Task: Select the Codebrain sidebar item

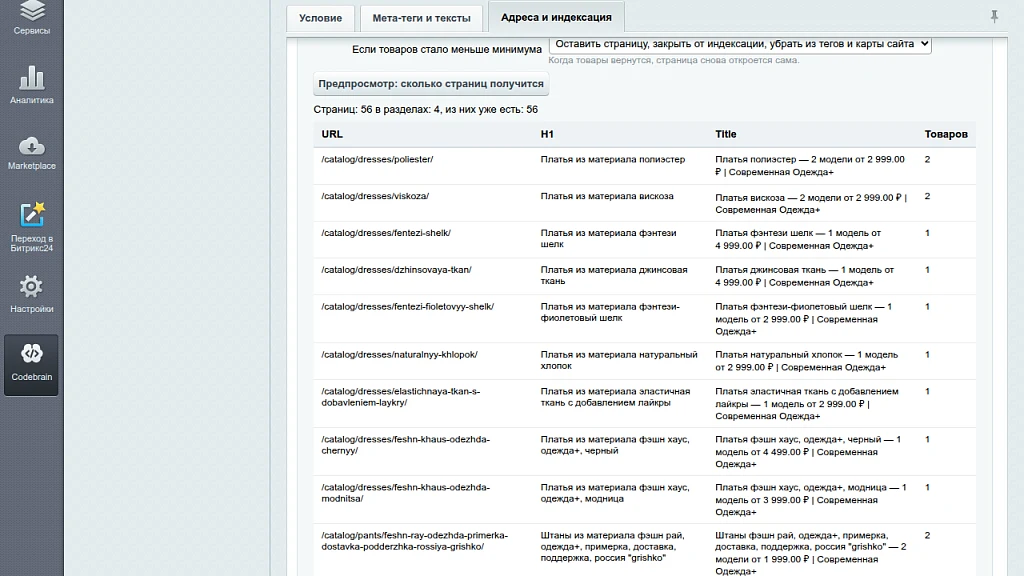Action: point(31,364)
